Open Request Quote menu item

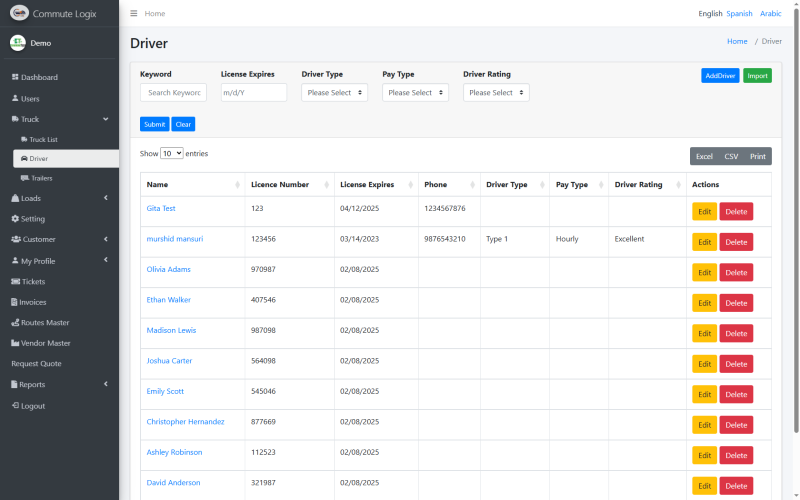[x=36, y=364]
